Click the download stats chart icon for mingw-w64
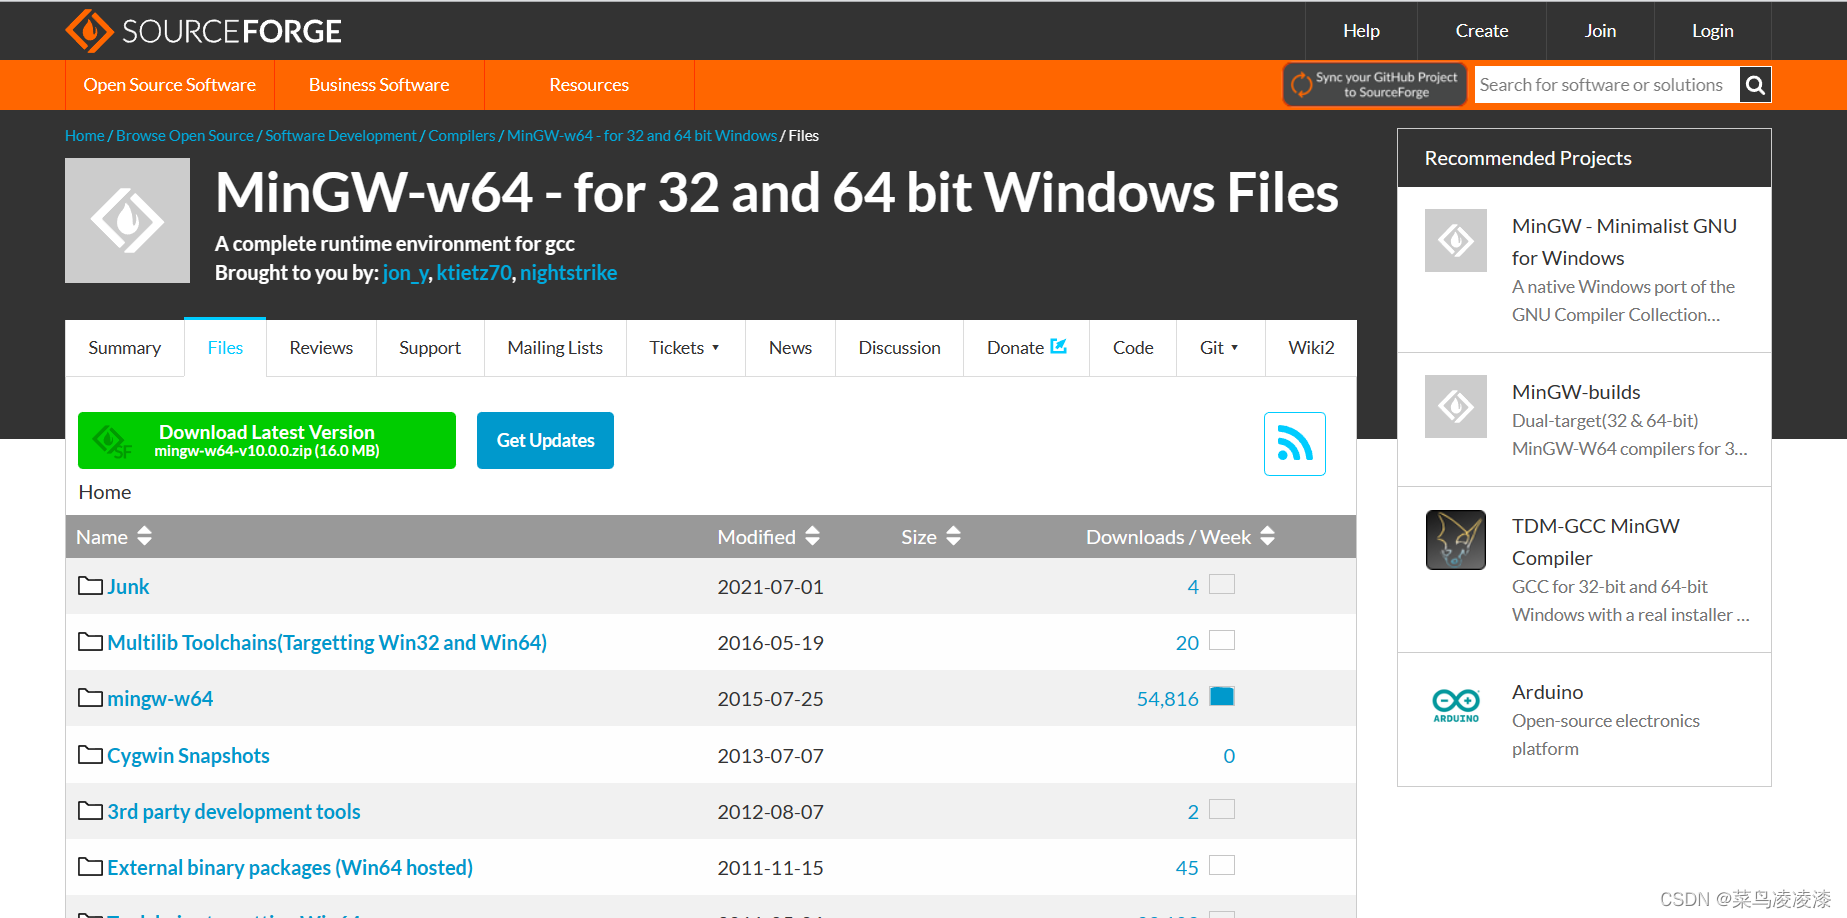The image size is (1847, 918). 1222,696
